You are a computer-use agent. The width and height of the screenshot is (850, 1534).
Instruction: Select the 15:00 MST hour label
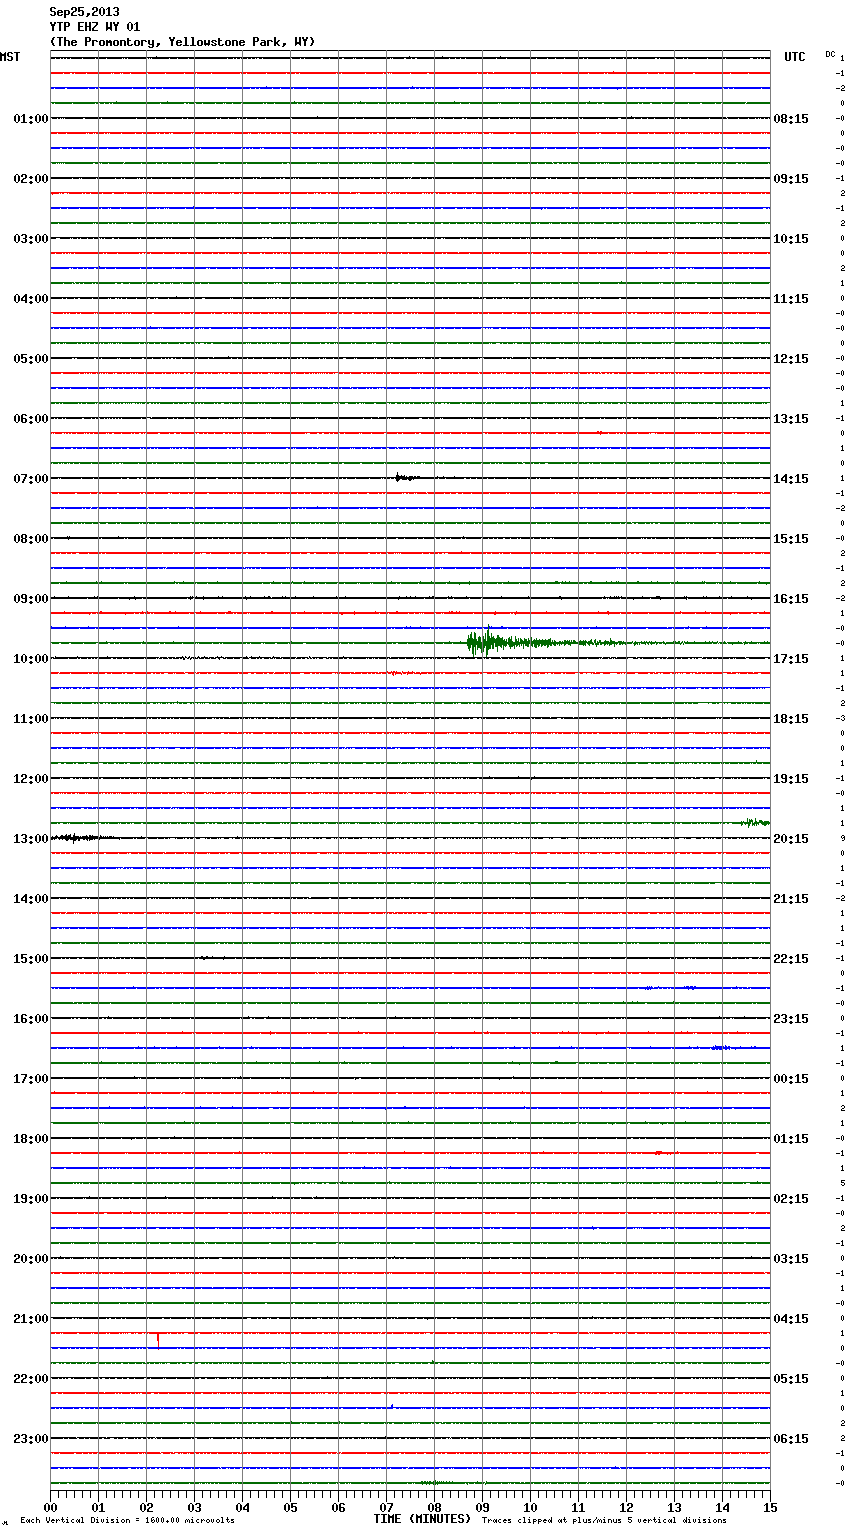tap(31, 959)
